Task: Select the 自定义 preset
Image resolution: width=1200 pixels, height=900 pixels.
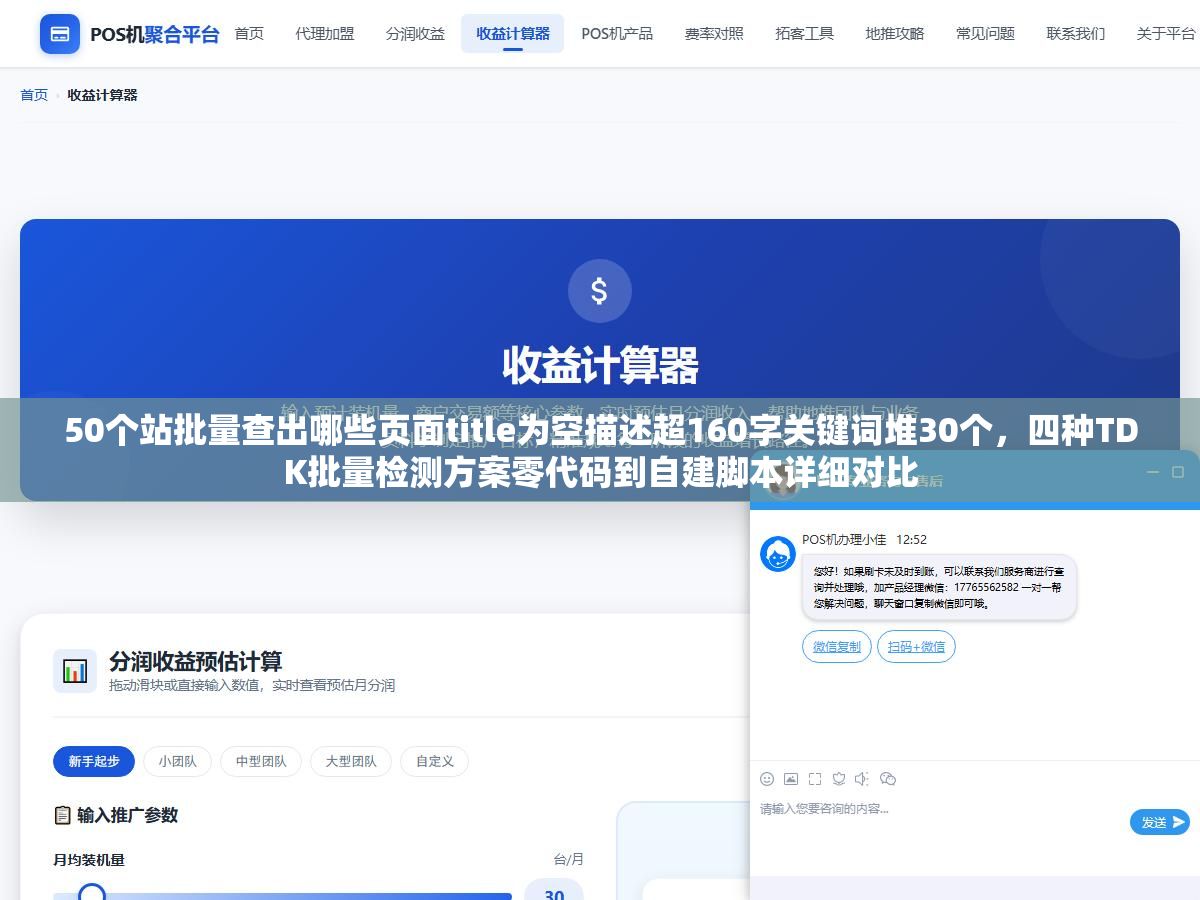Action: 435,761
